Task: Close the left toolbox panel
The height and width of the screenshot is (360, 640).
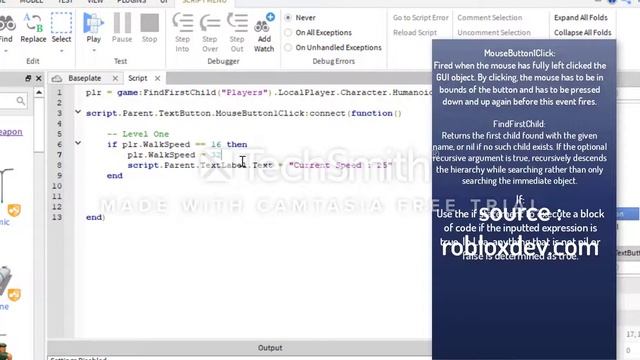Action: tap(39, 78)
